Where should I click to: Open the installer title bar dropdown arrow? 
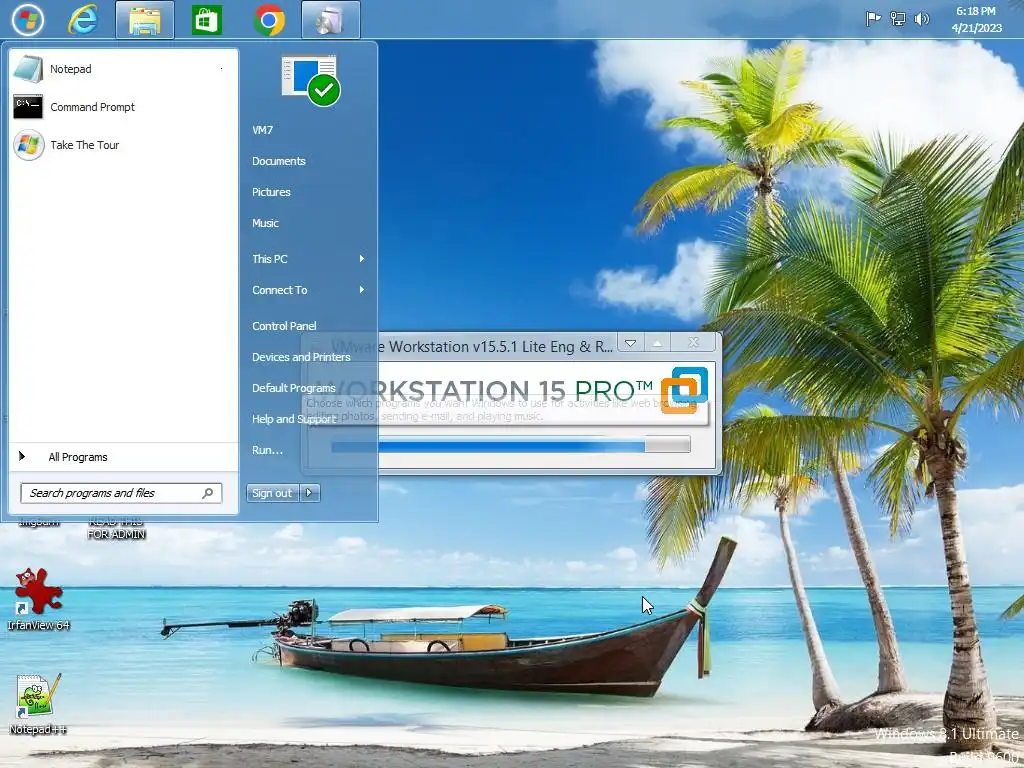(630, 344)
